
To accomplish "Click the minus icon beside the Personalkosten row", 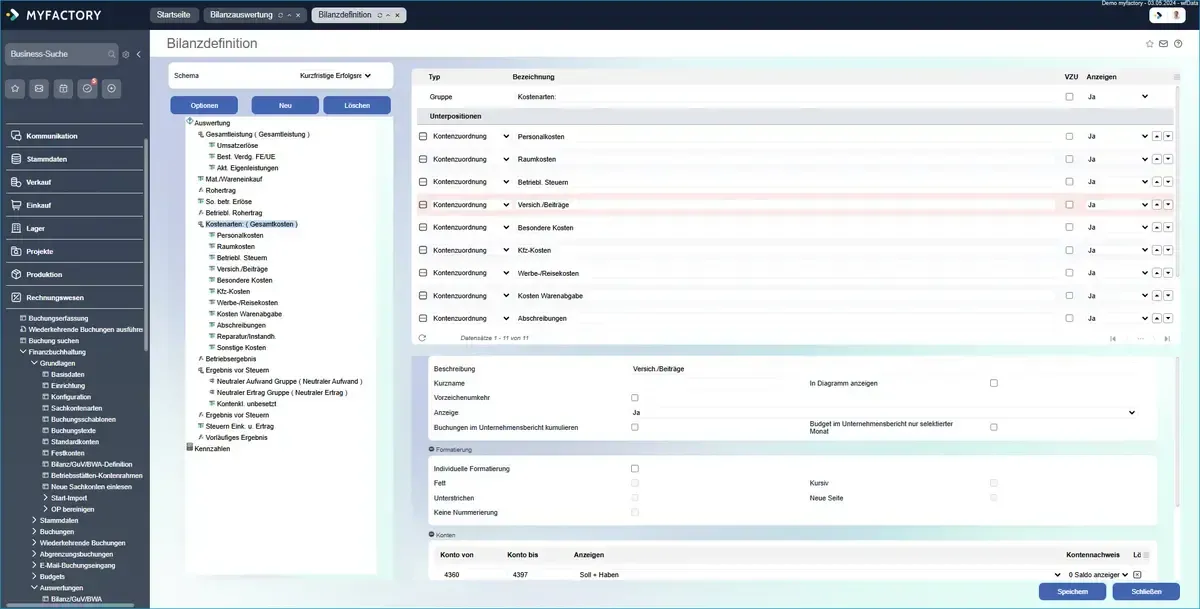I will [422, 136].
